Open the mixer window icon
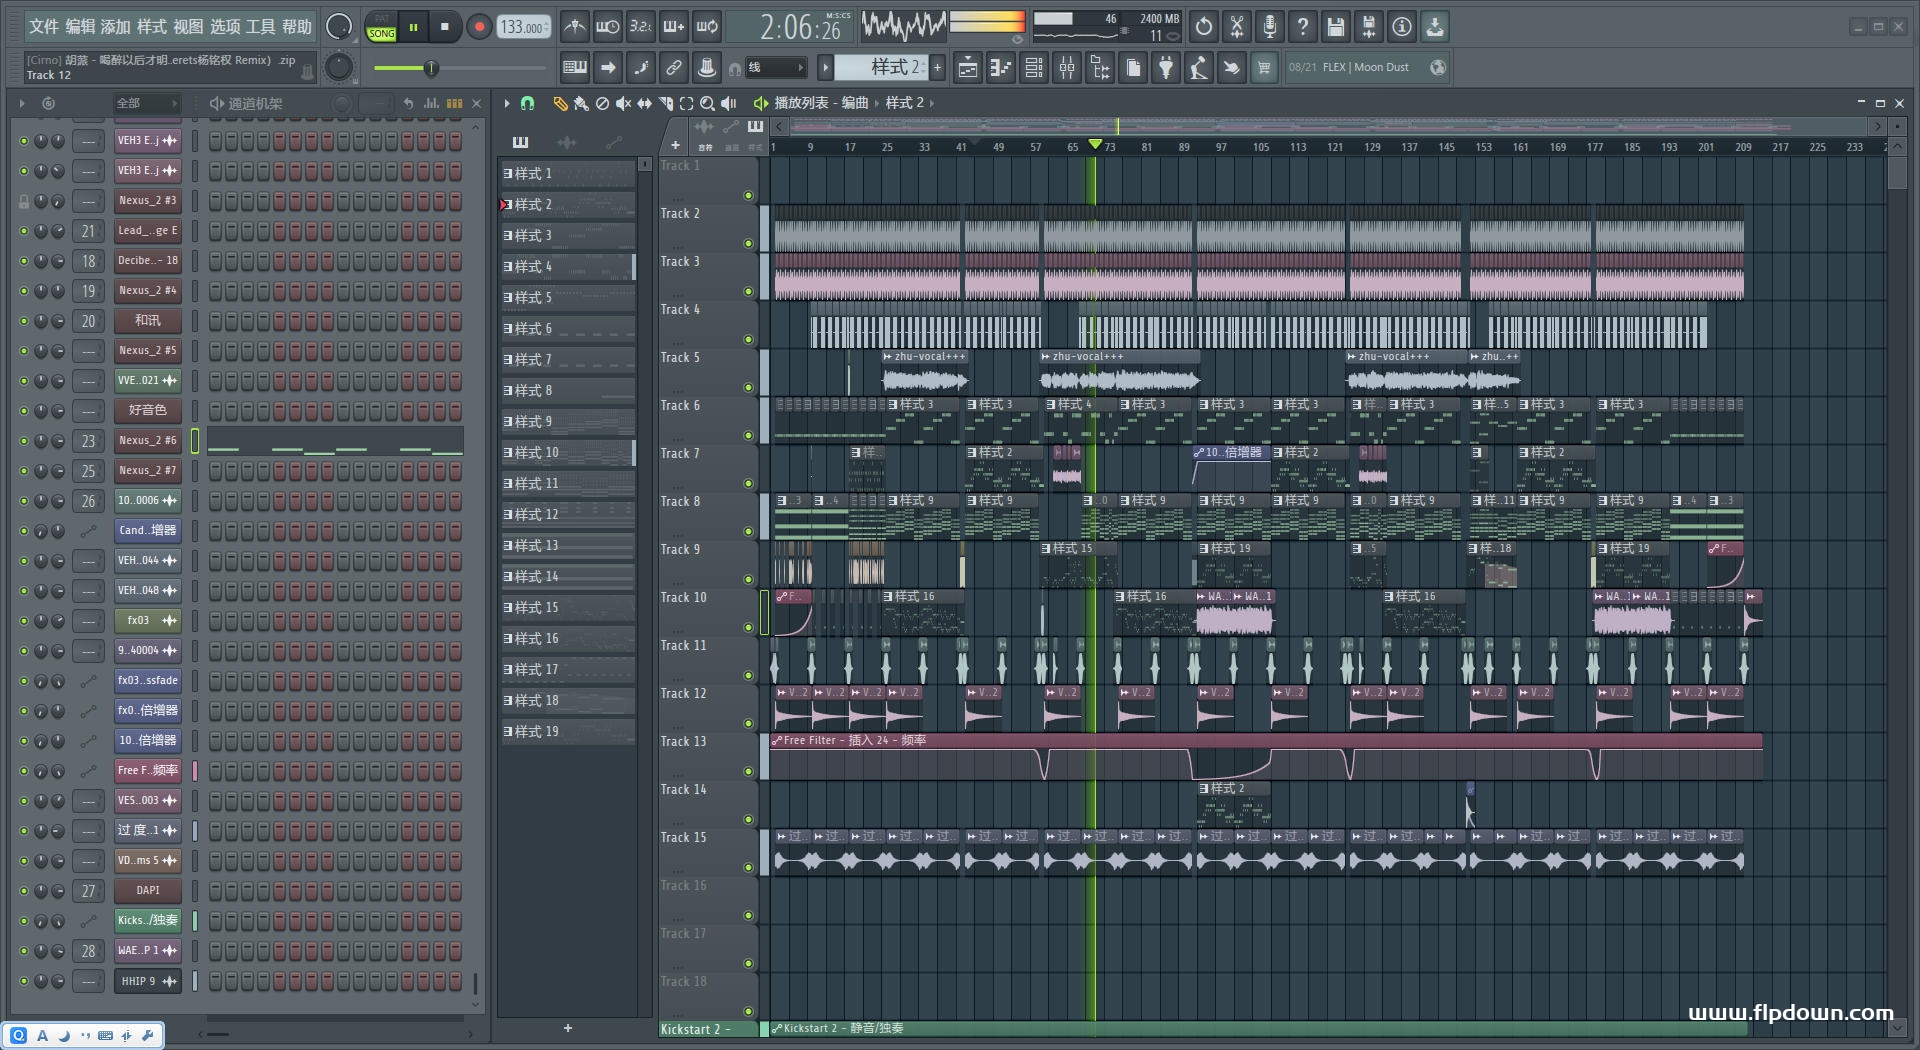 (1067, 68)
